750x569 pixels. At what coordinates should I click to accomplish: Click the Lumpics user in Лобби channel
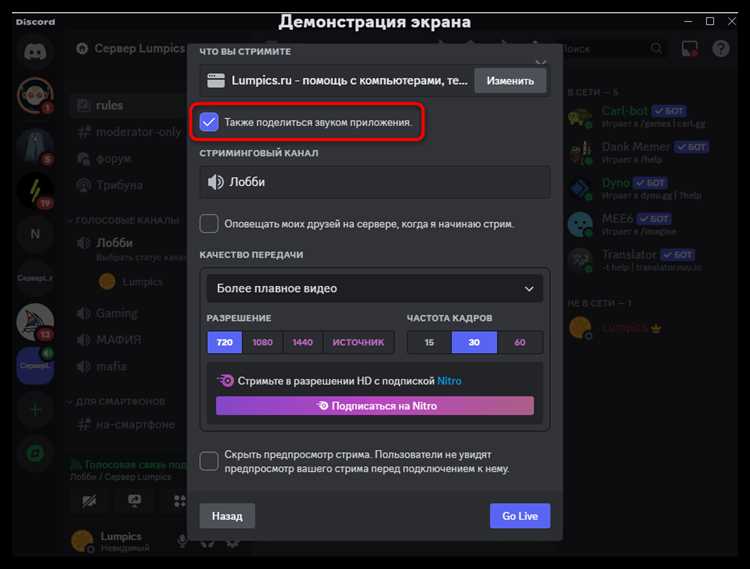tap(132, 282)
